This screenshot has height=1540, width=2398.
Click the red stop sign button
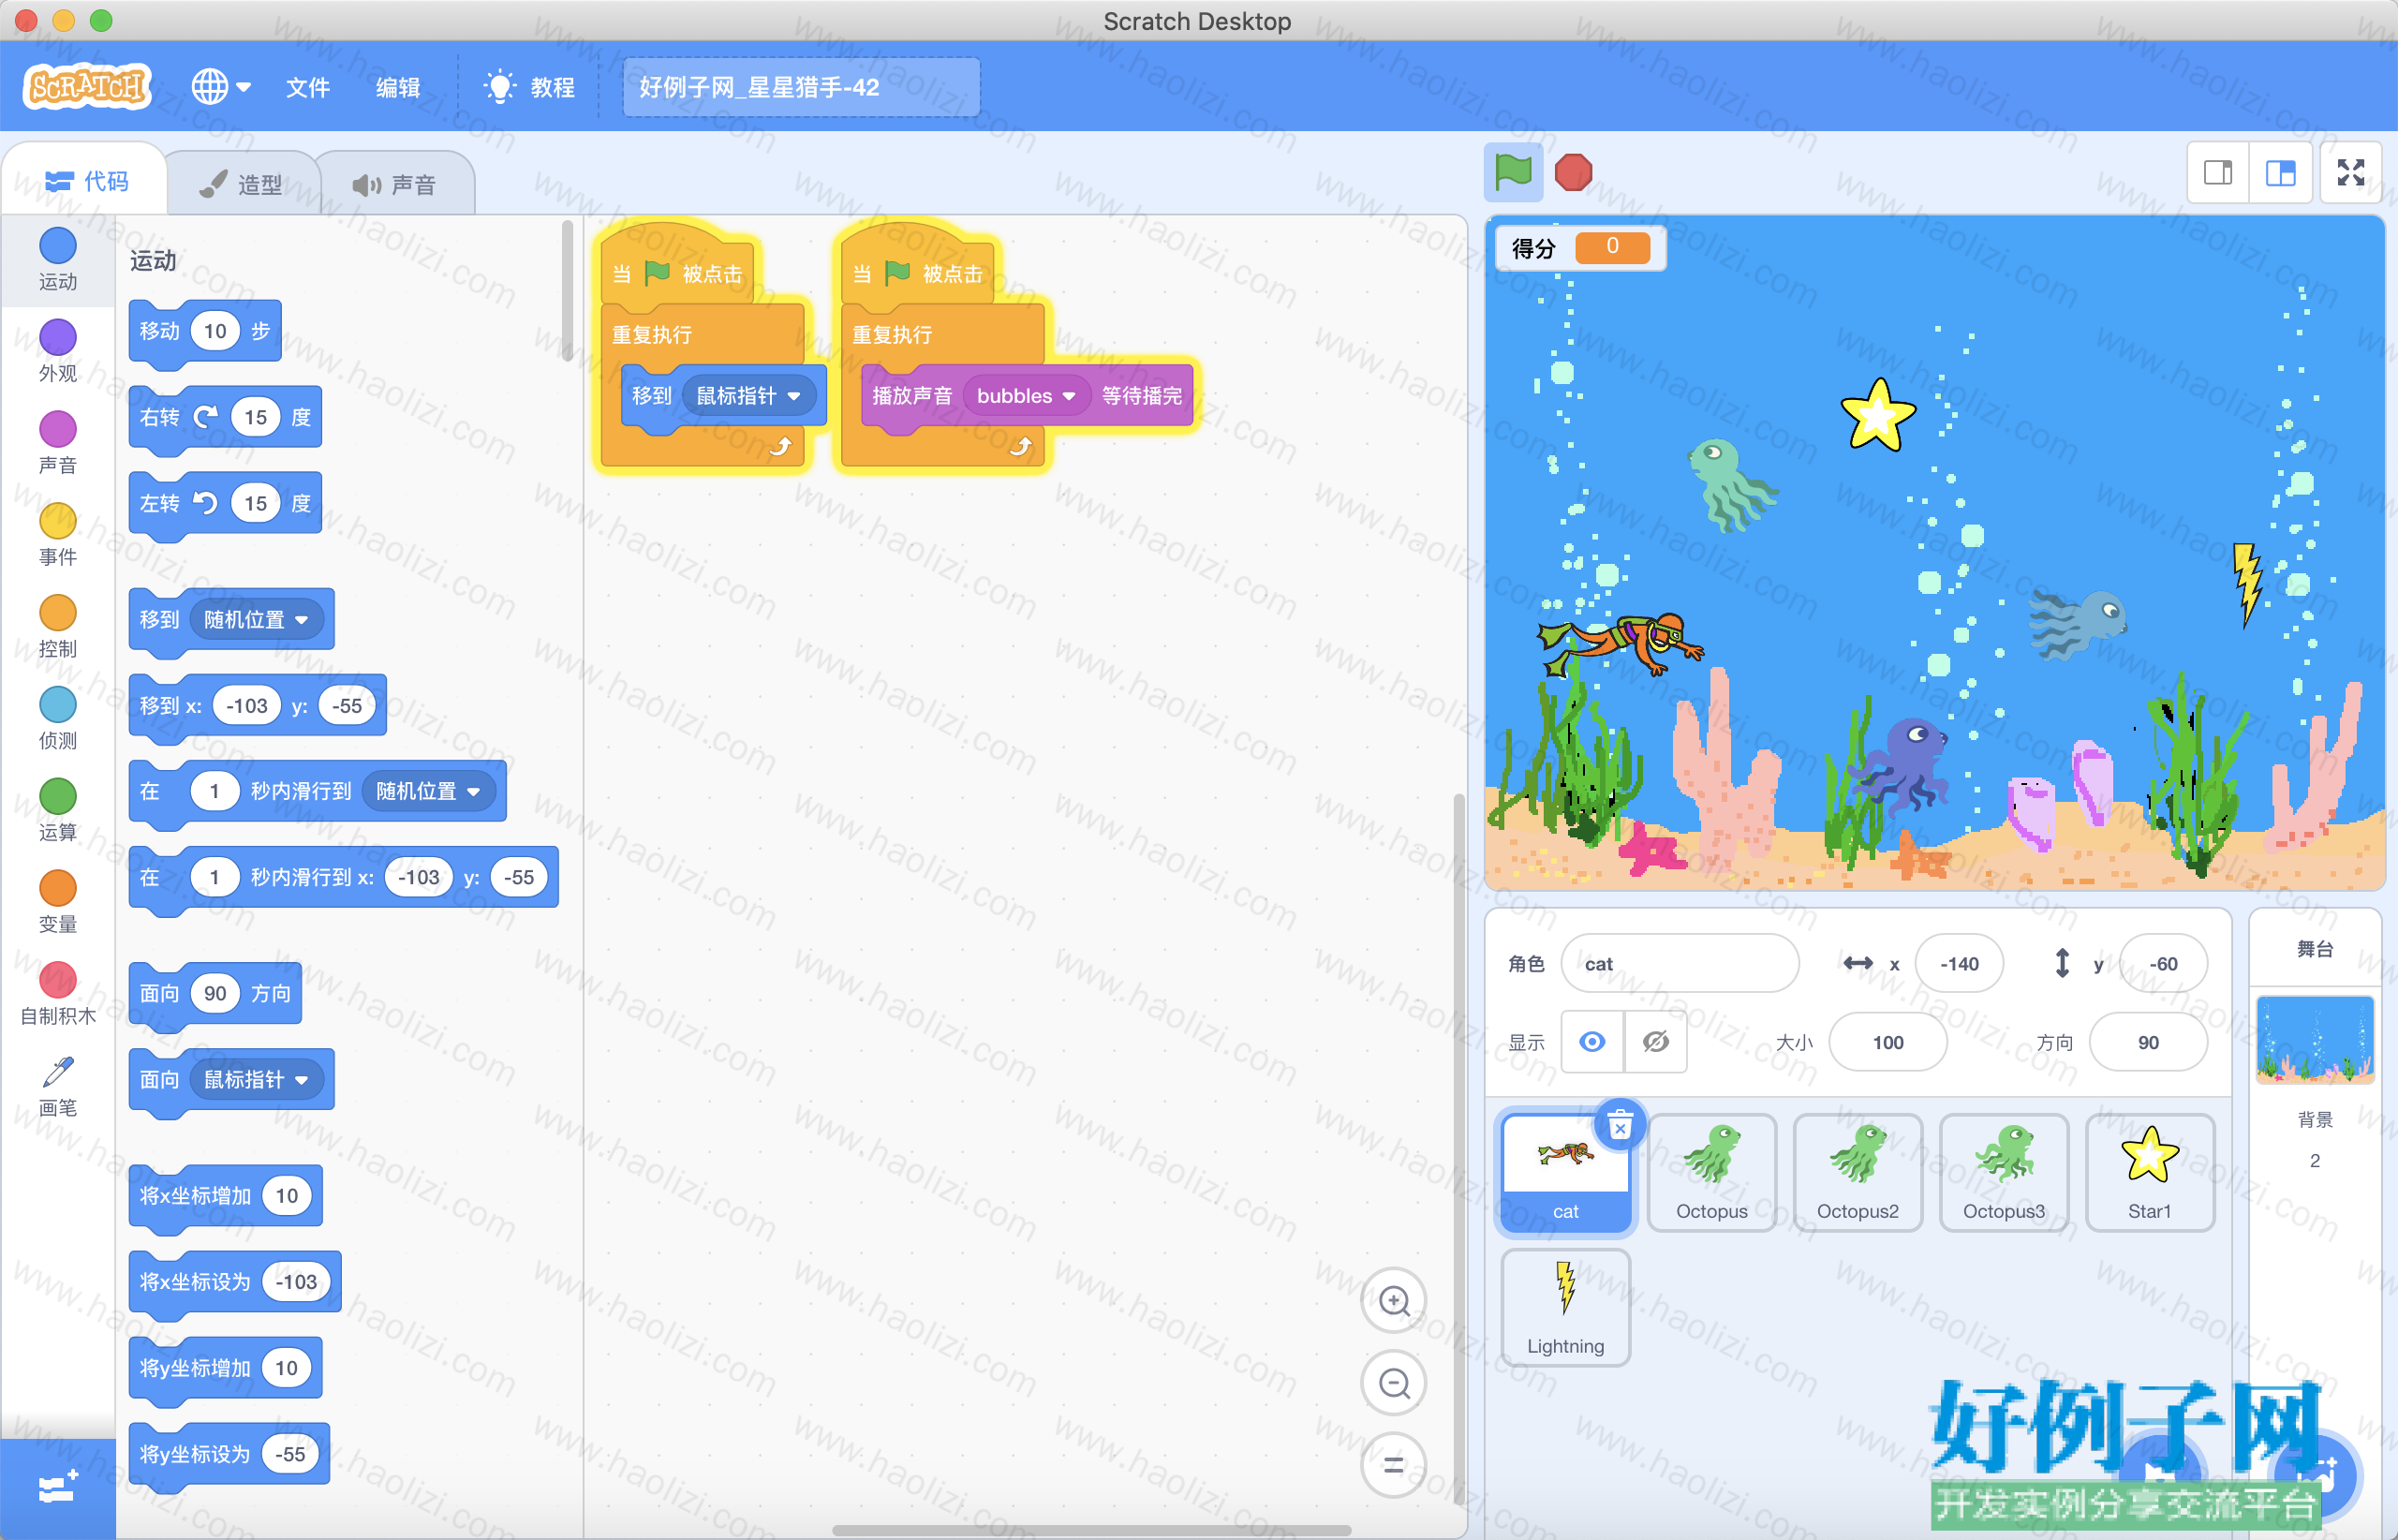[1573, 172]
